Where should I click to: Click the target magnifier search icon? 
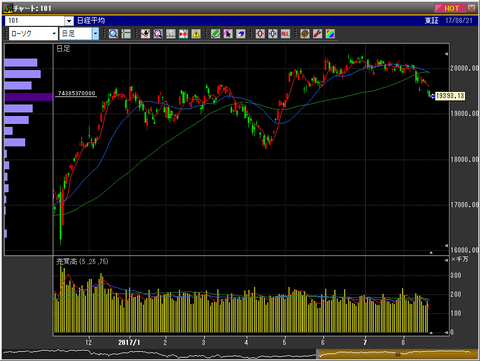pos(158,34)
